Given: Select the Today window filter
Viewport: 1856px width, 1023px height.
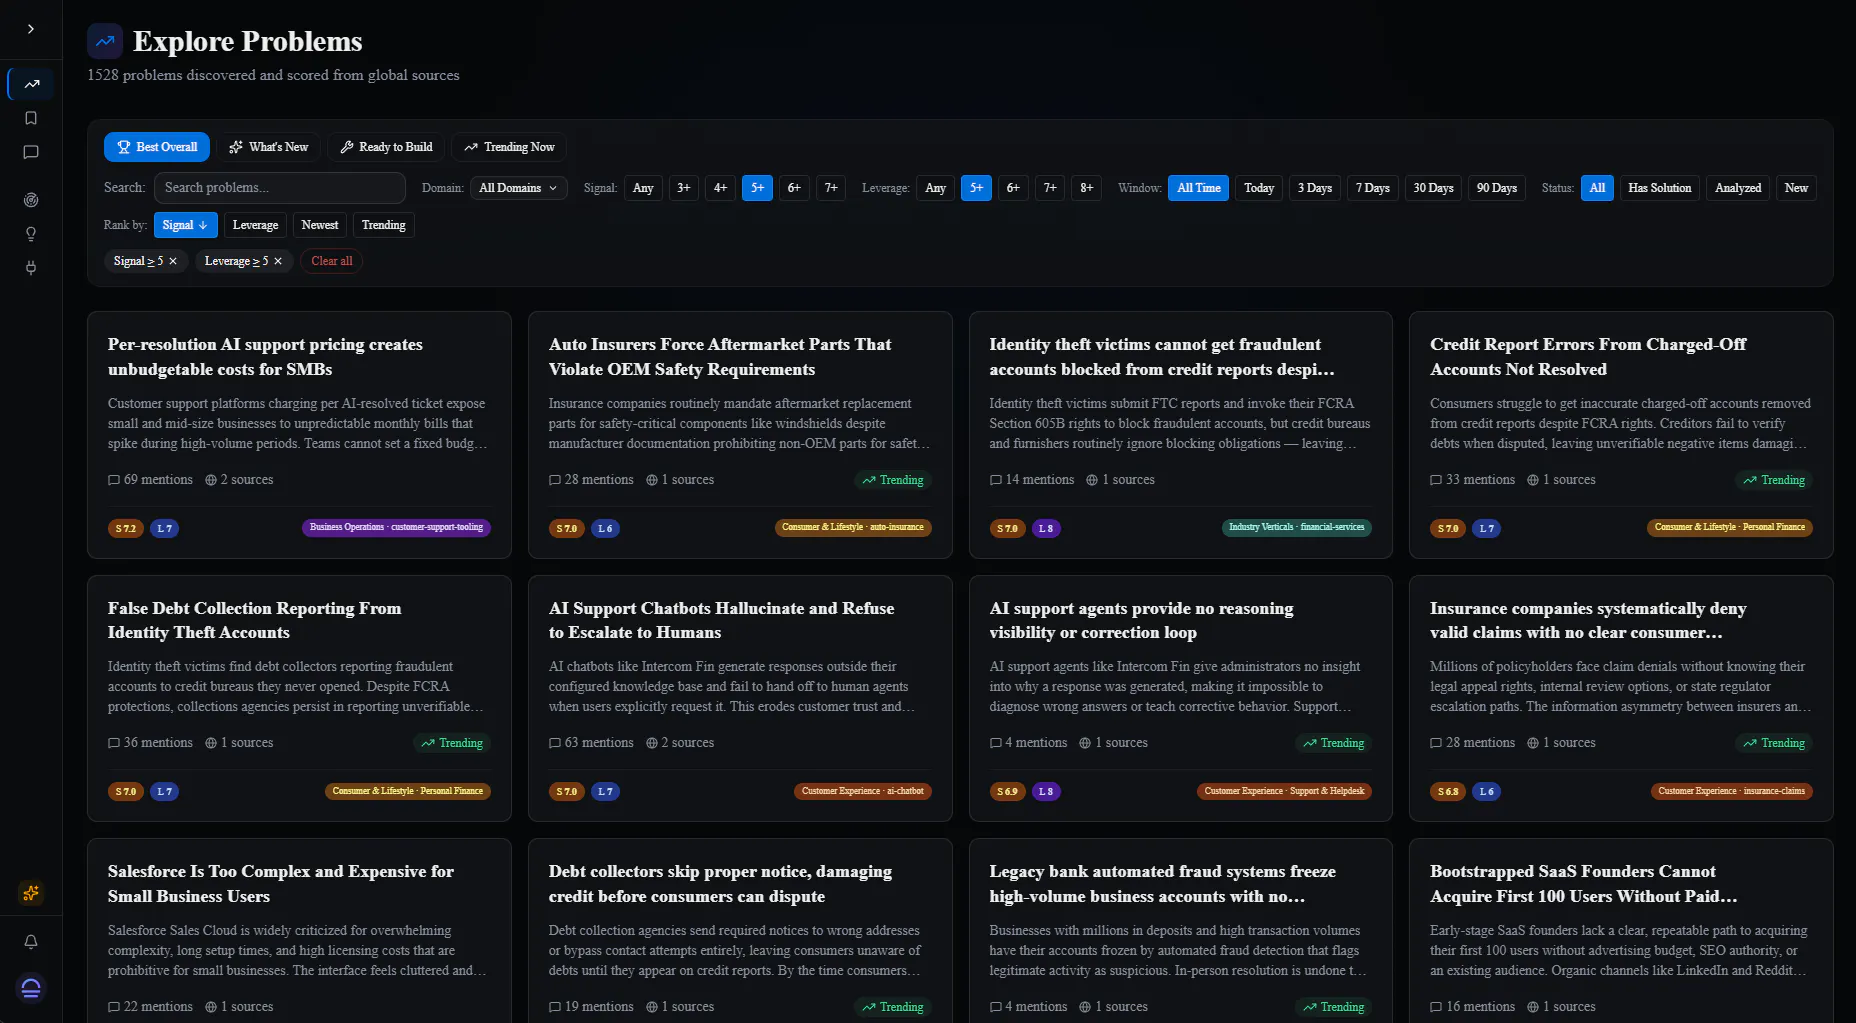Looking at the screenshot, I should point(1259,188).
